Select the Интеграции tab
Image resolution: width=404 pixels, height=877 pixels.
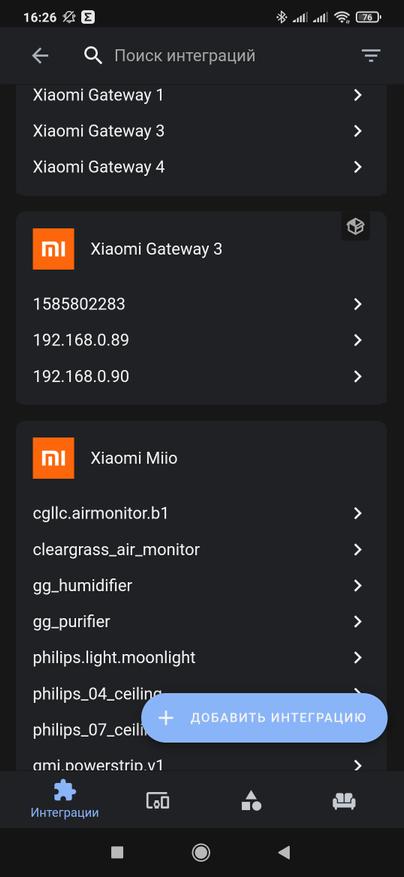point(65,800)
